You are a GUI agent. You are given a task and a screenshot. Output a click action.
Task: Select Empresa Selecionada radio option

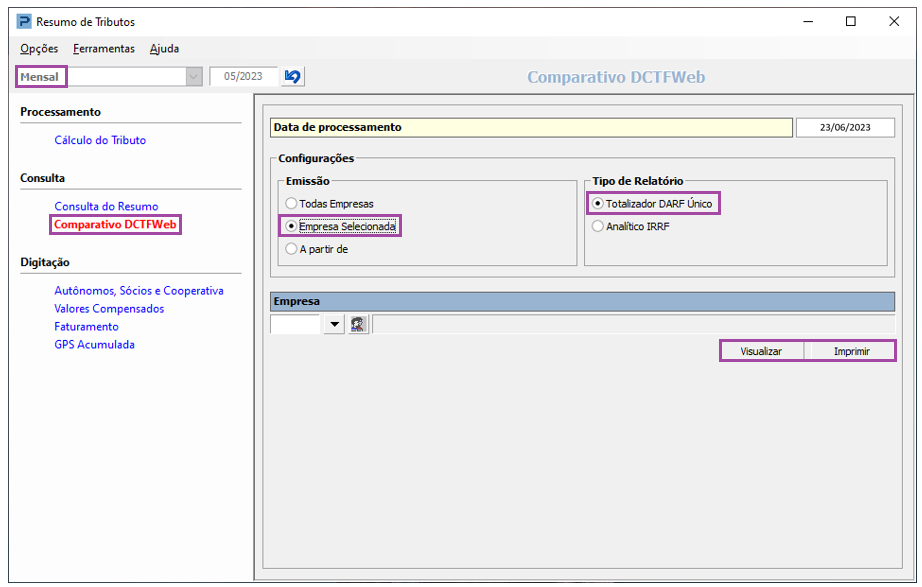[340, 226]
